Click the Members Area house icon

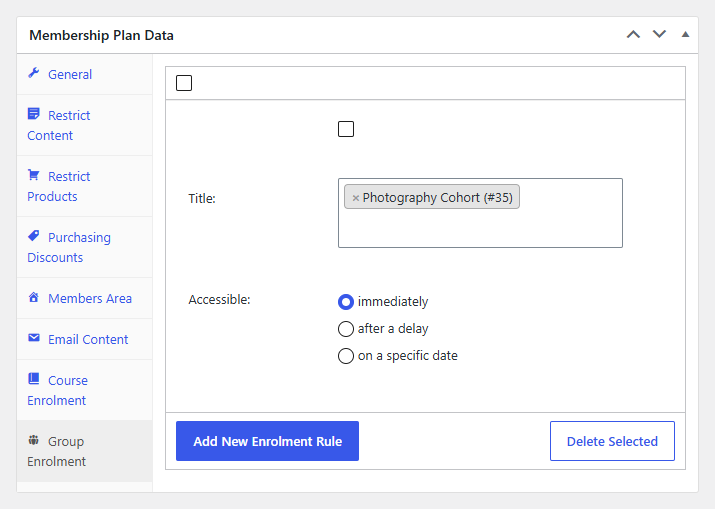coord(34,297)
